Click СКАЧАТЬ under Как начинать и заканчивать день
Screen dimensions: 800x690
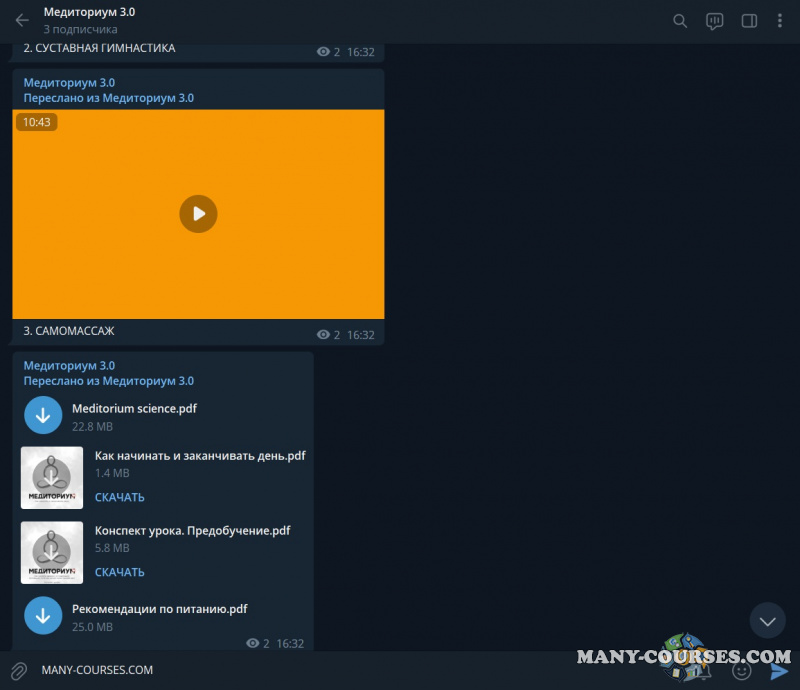tap(120, 497)
